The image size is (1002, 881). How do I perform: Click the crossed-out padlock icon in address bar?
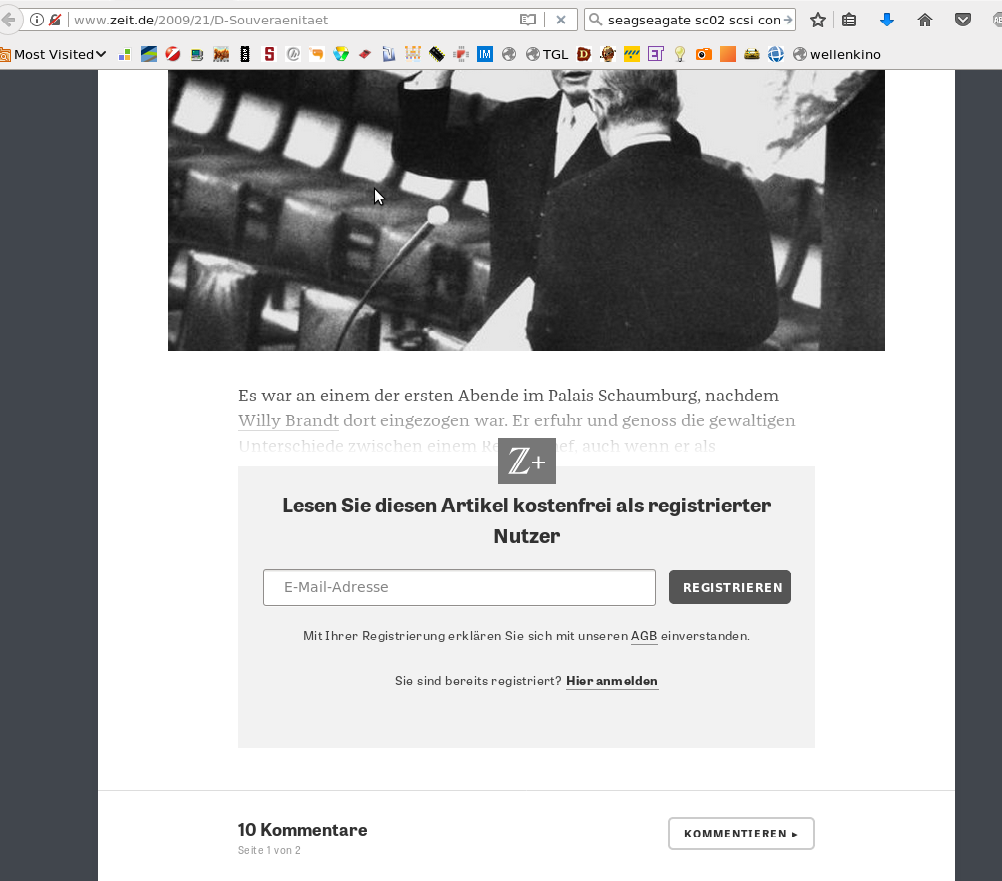click(x=55, y=20)
